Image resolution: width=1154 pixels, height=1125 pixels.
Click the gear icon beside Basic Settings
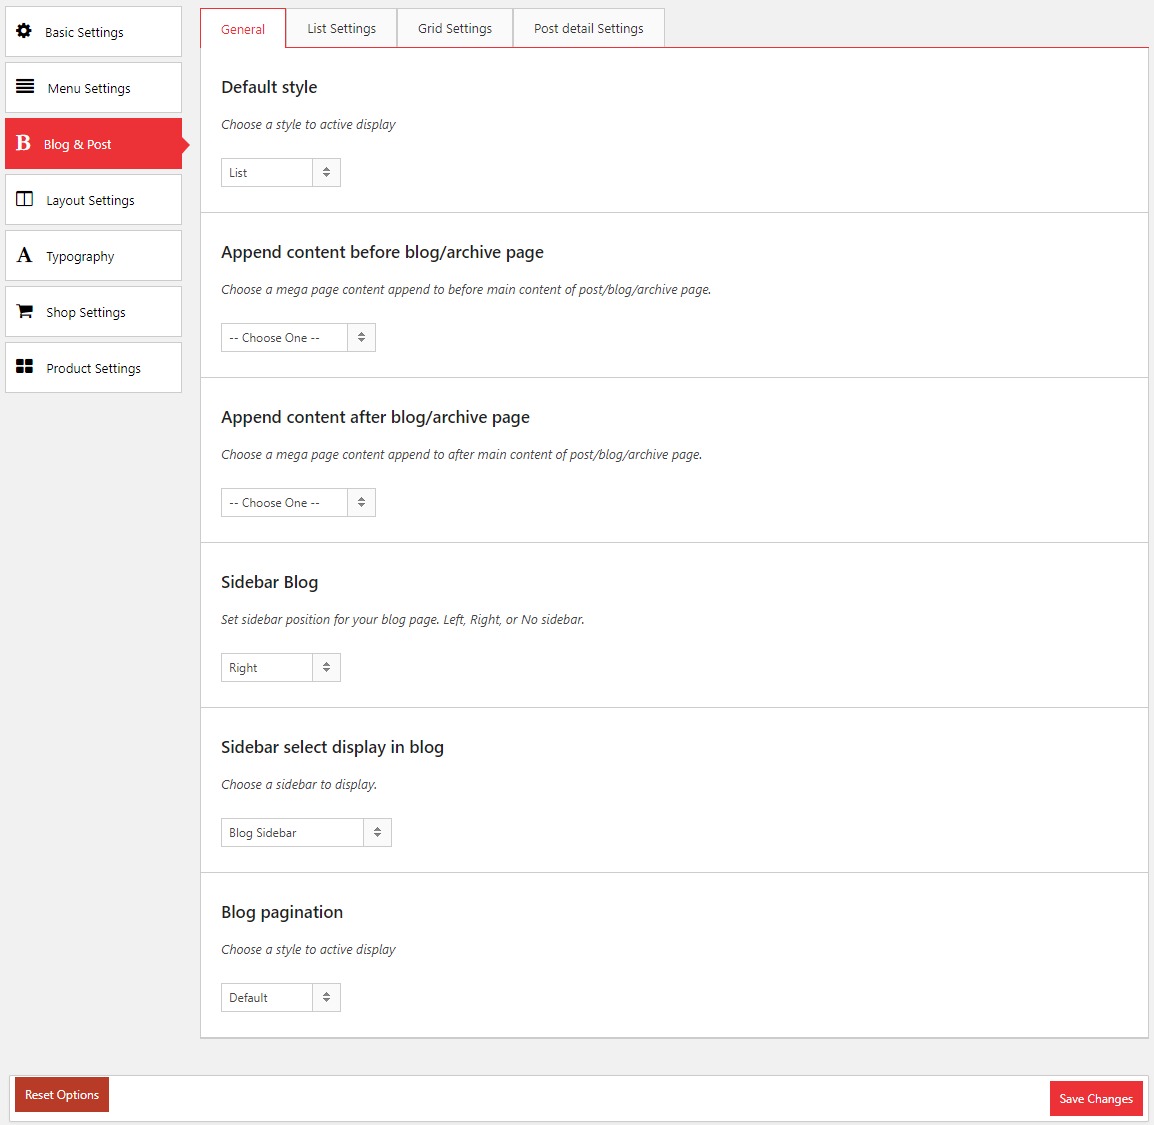coord(24,31)
